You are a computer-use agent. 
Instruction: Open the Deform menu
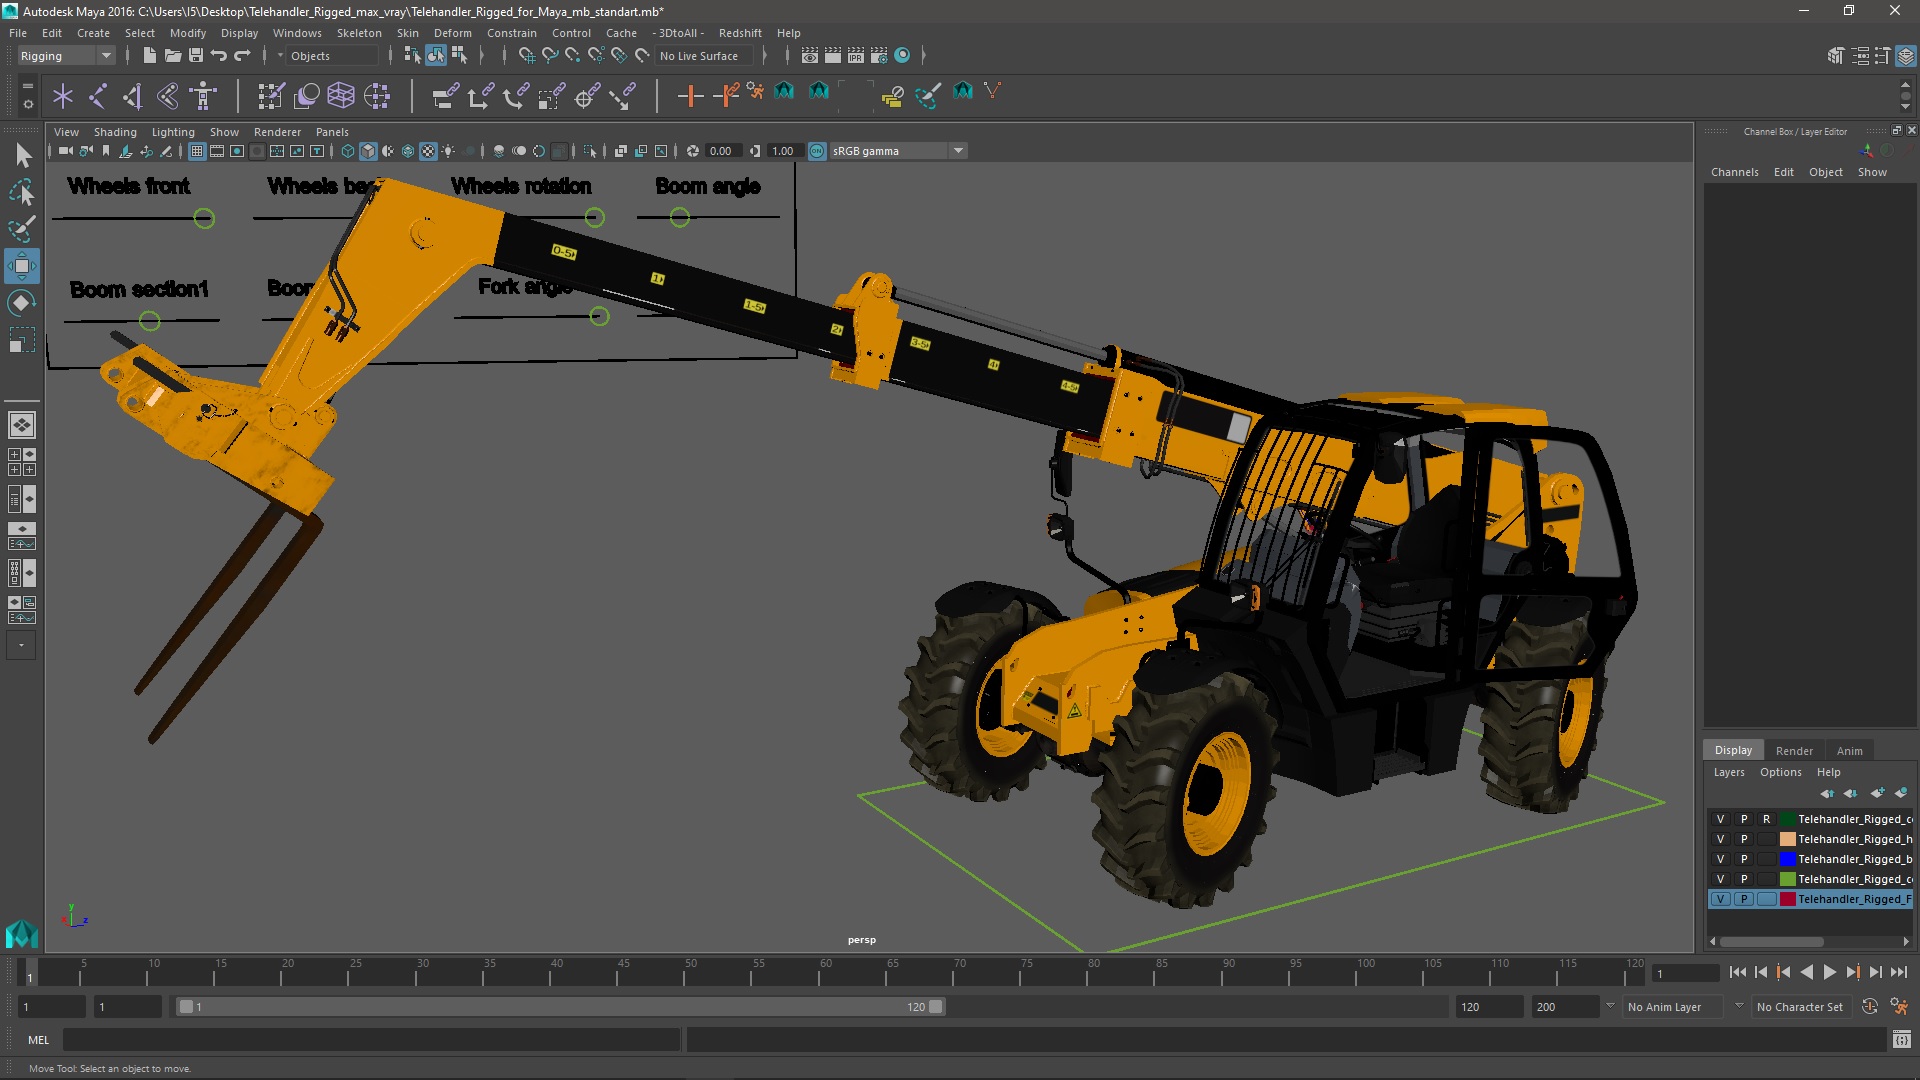452,33
